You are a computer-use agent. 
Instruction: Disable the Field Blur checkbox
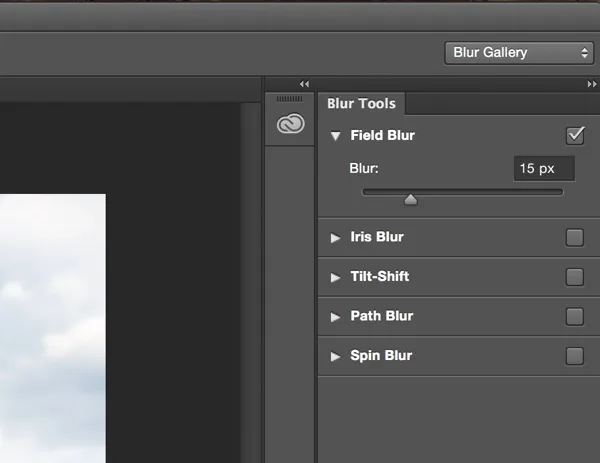click(x=575, y=135)
